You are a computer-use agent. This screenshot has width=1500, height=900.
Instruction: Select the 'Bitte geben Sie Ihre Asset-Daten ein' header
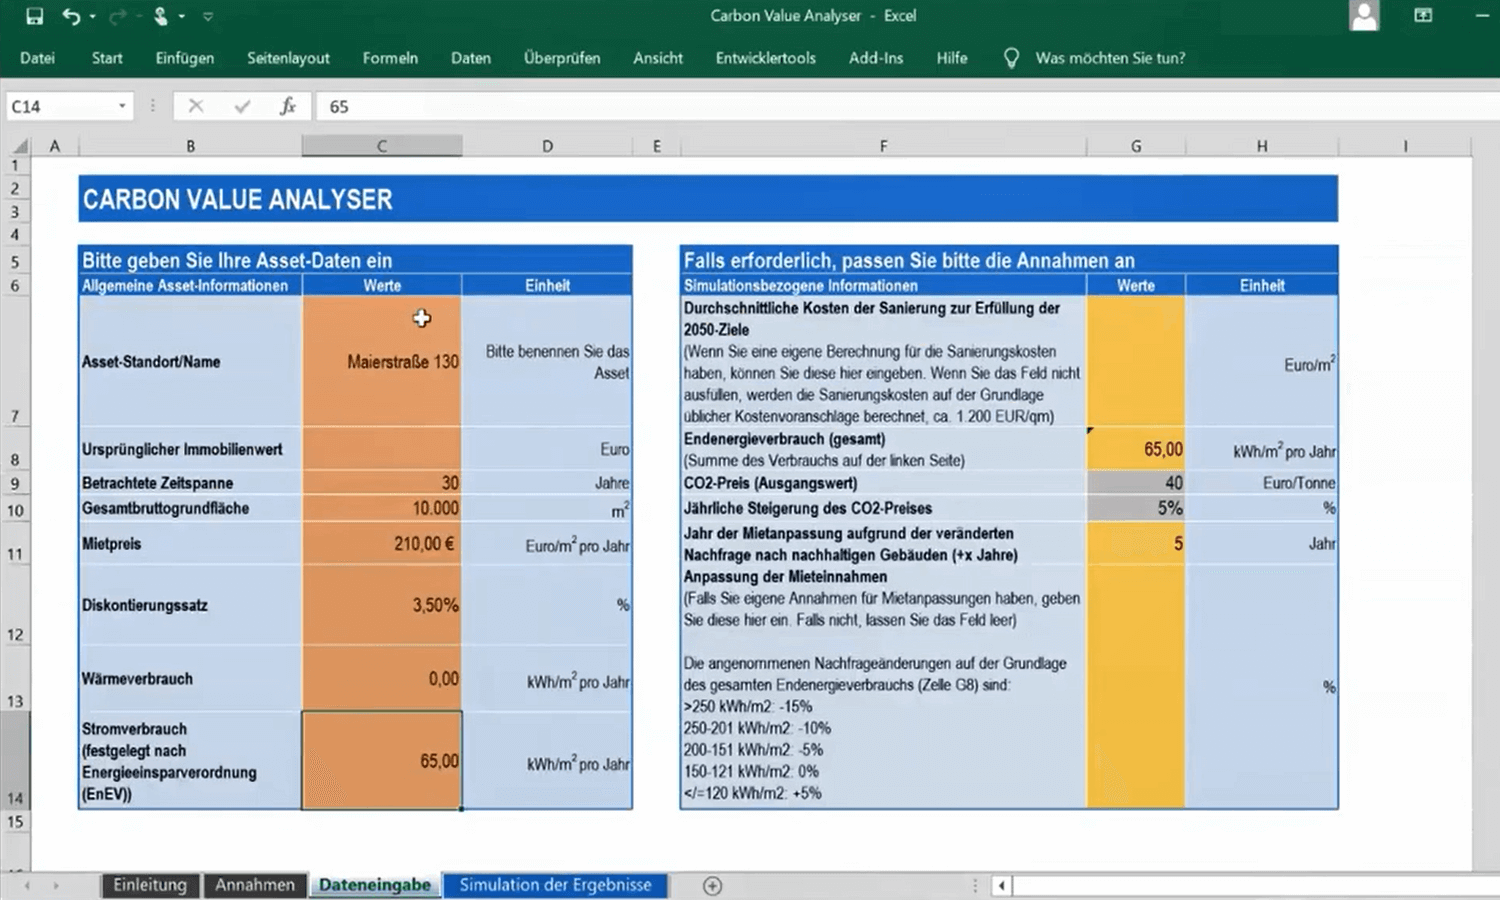click(x=355, y=260)
